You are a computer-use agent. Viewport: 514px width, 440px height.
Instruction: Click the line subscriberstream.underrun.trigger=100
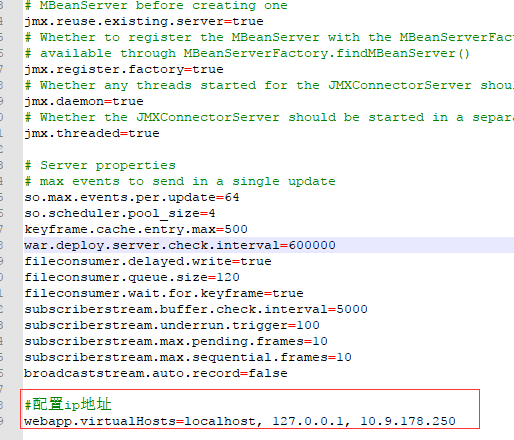click(x=172, y=325)
